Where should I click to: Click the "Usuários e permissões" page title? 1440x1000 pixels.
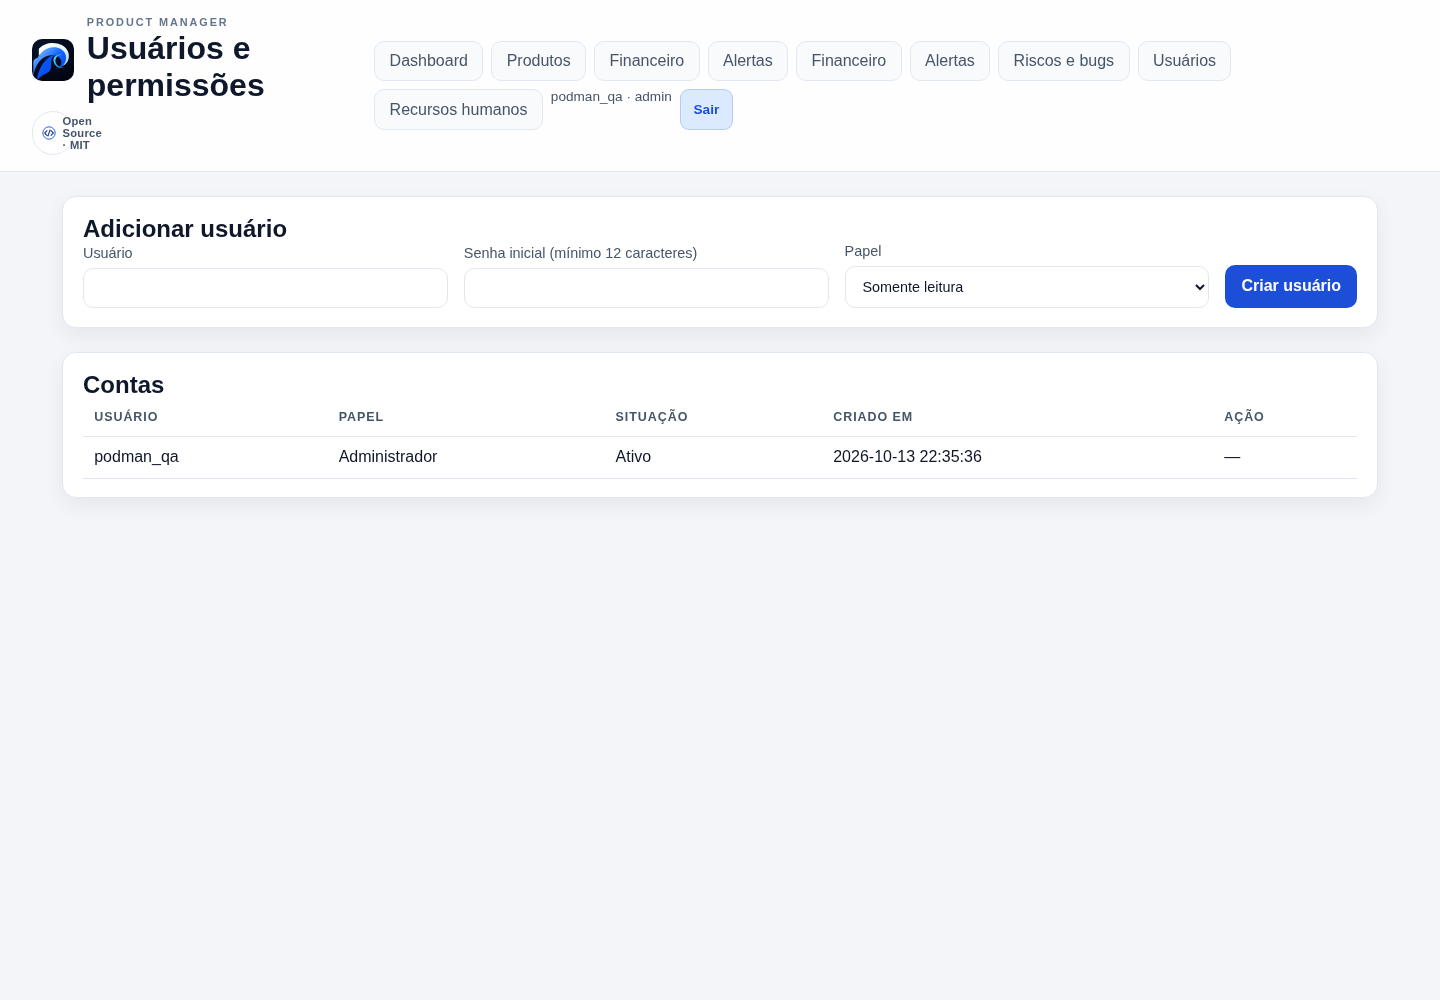[x=176, y=67]
